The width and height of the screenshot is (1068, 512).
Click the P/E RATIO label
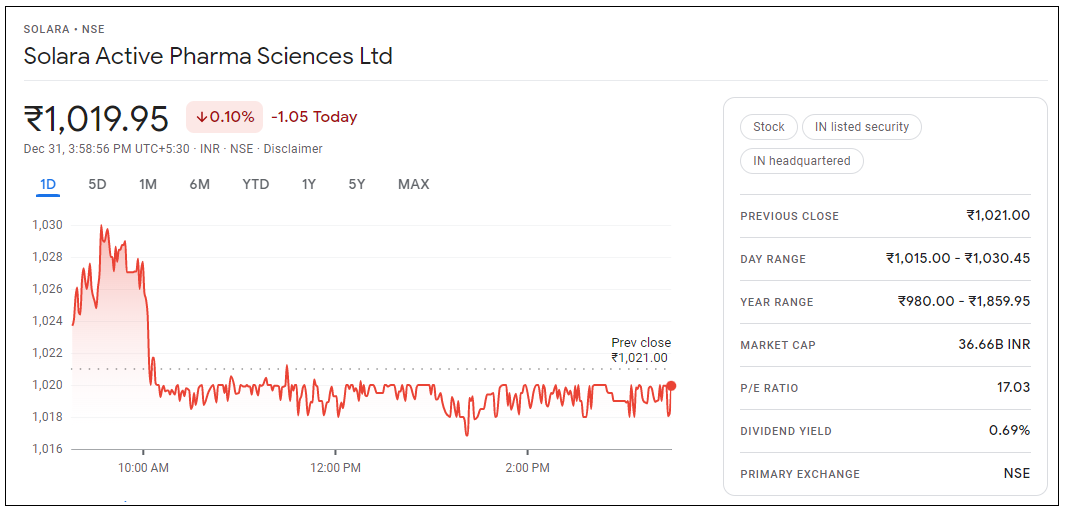(x=769, y=388)
